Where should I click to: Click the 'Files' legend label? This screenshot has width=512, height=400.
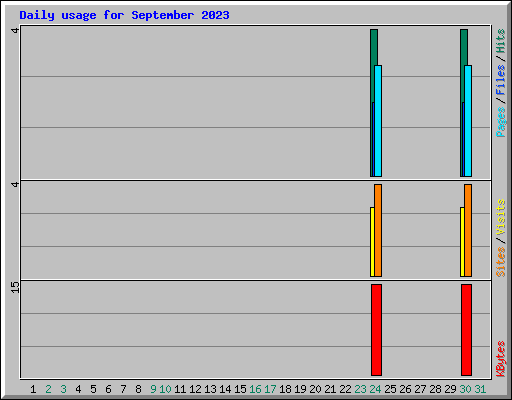click(501, 80)
